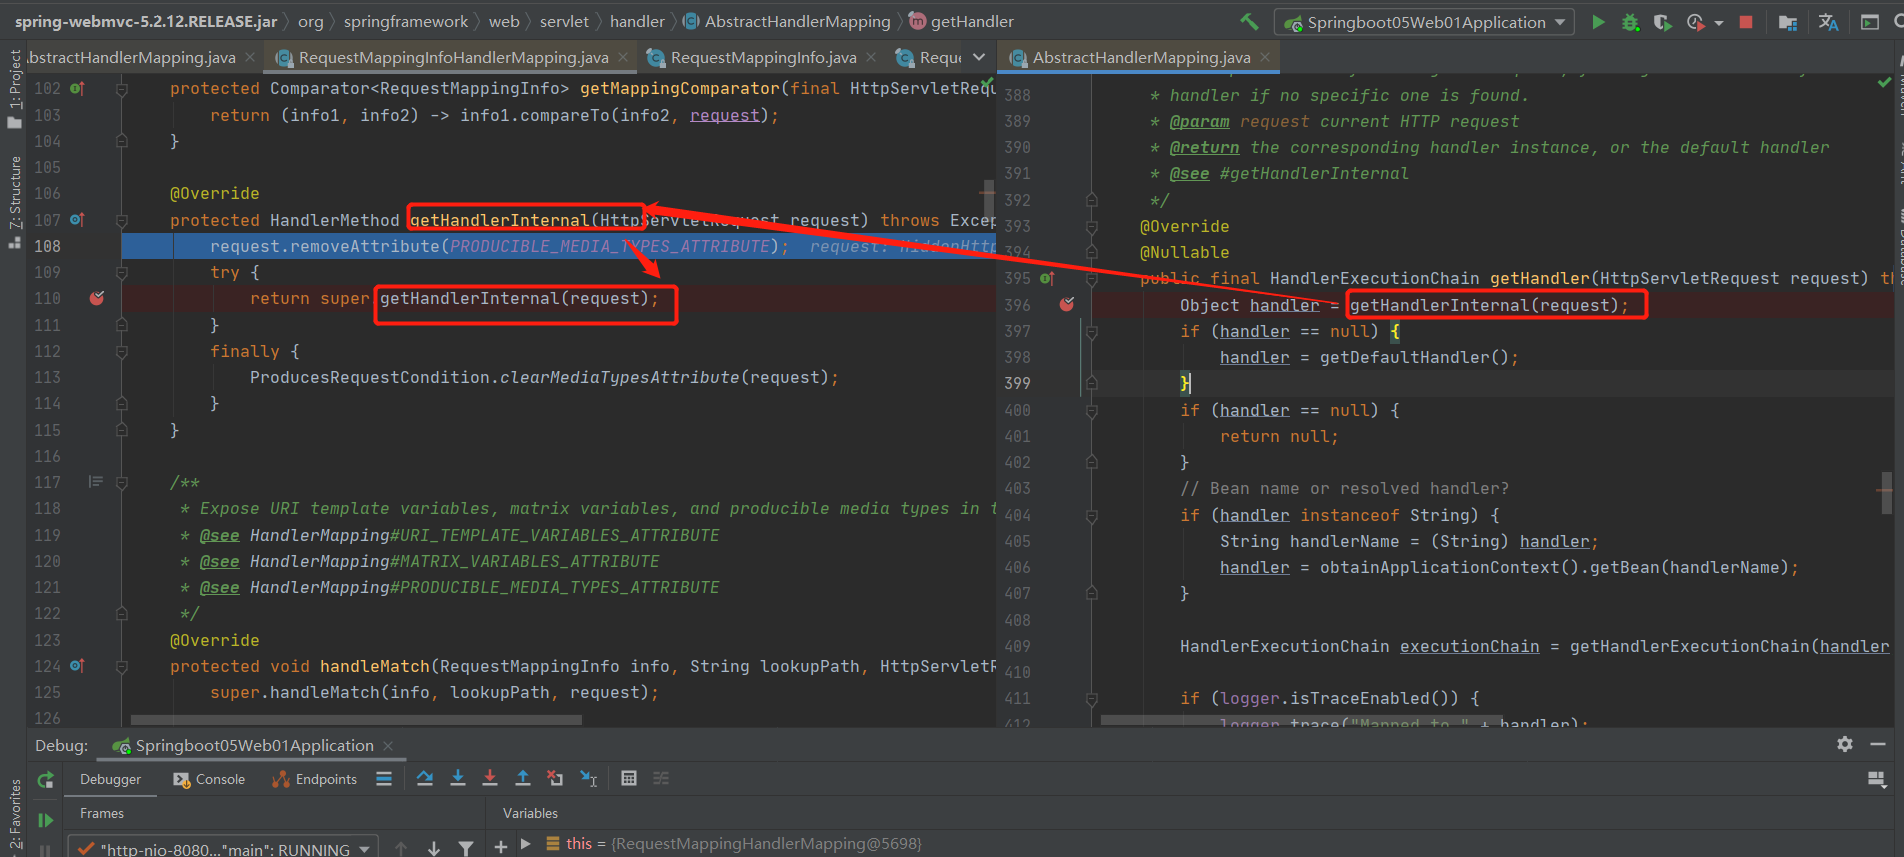Collapse if block fold at line 404

point(1092,515)
